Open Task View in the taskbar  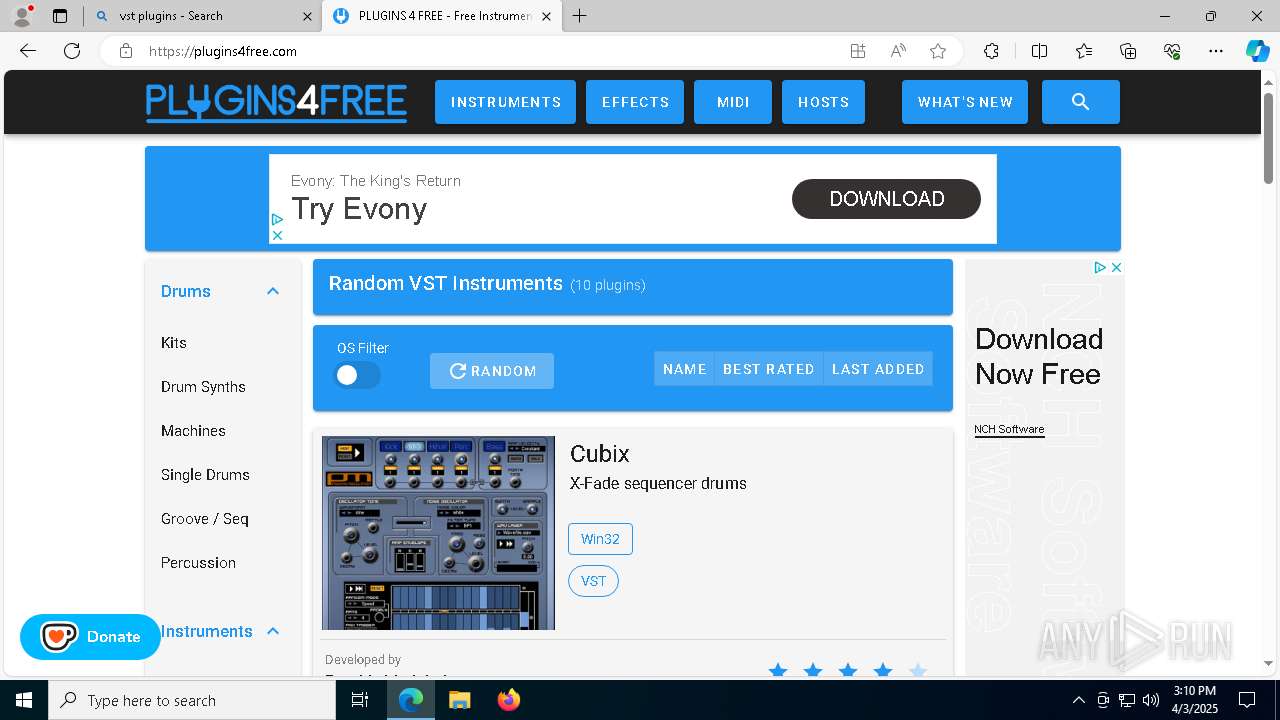pyautogui.click(x=360, y=700)
